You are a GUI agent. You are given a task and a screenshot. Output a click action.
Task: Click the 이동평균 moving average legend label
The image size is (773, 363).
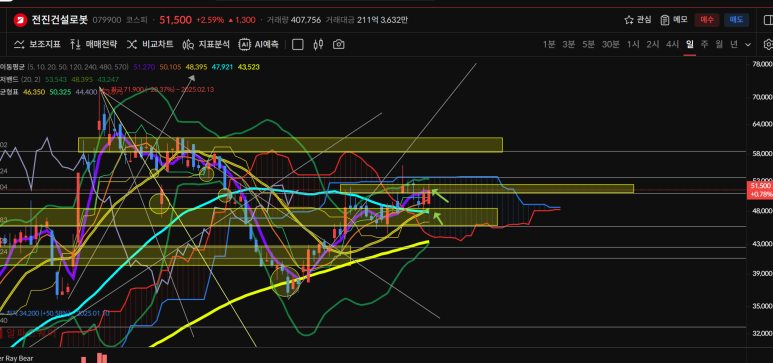13,67
